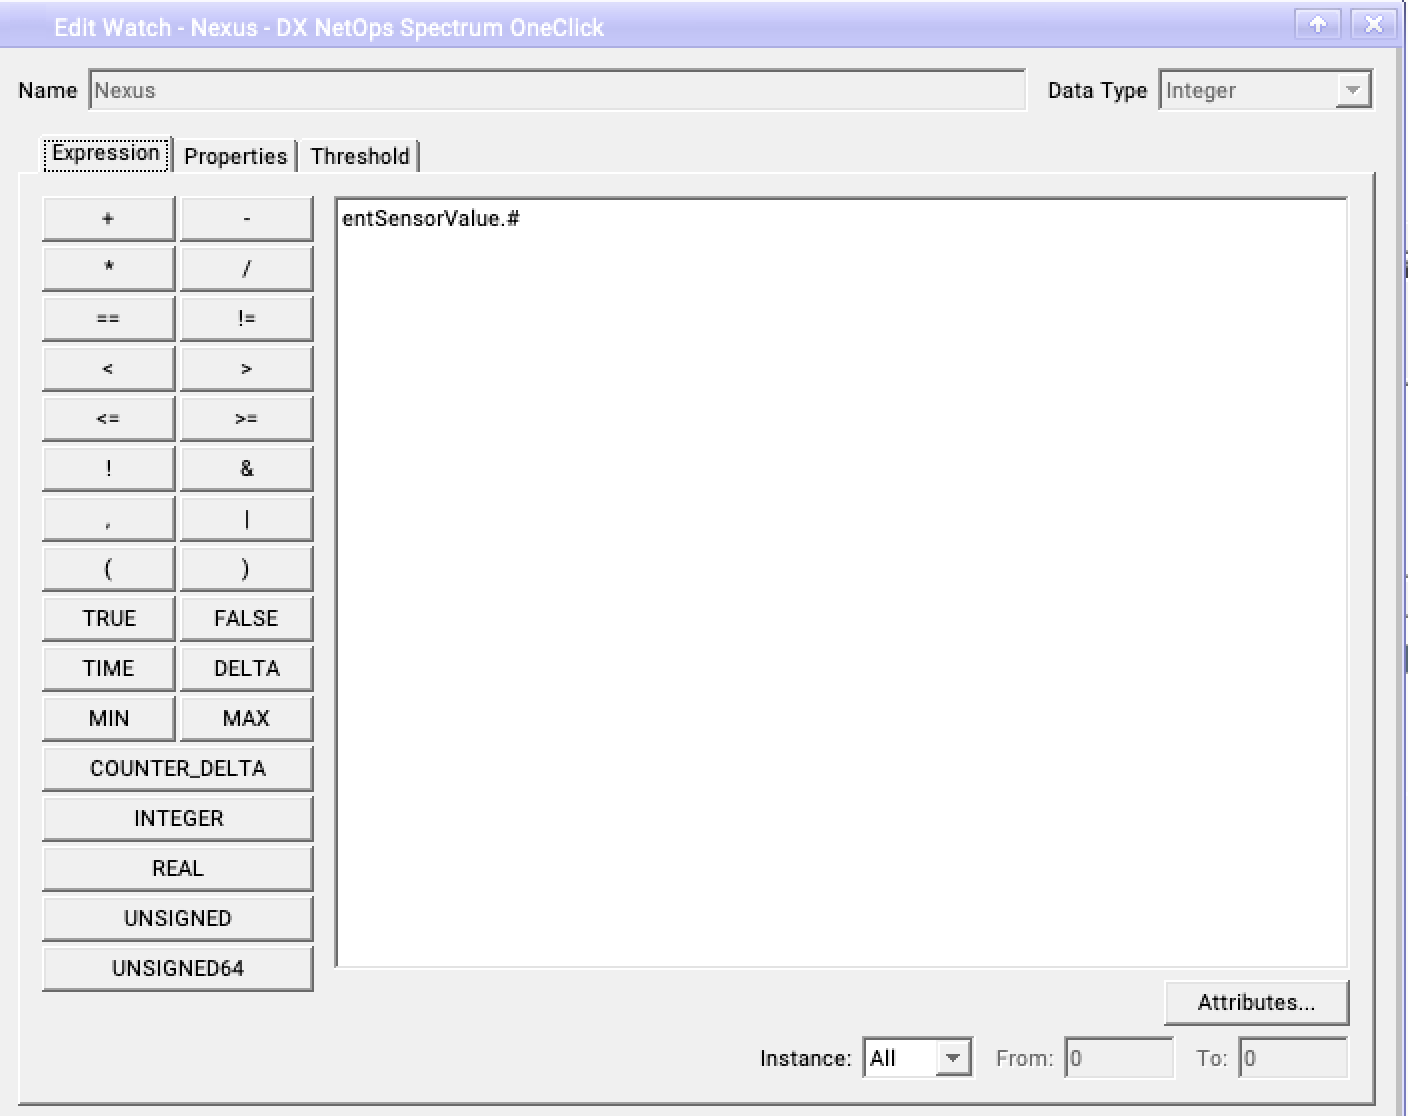Click into the Name field
This screenshot has height=1116, width=1408.
click(x=557, y=90)
